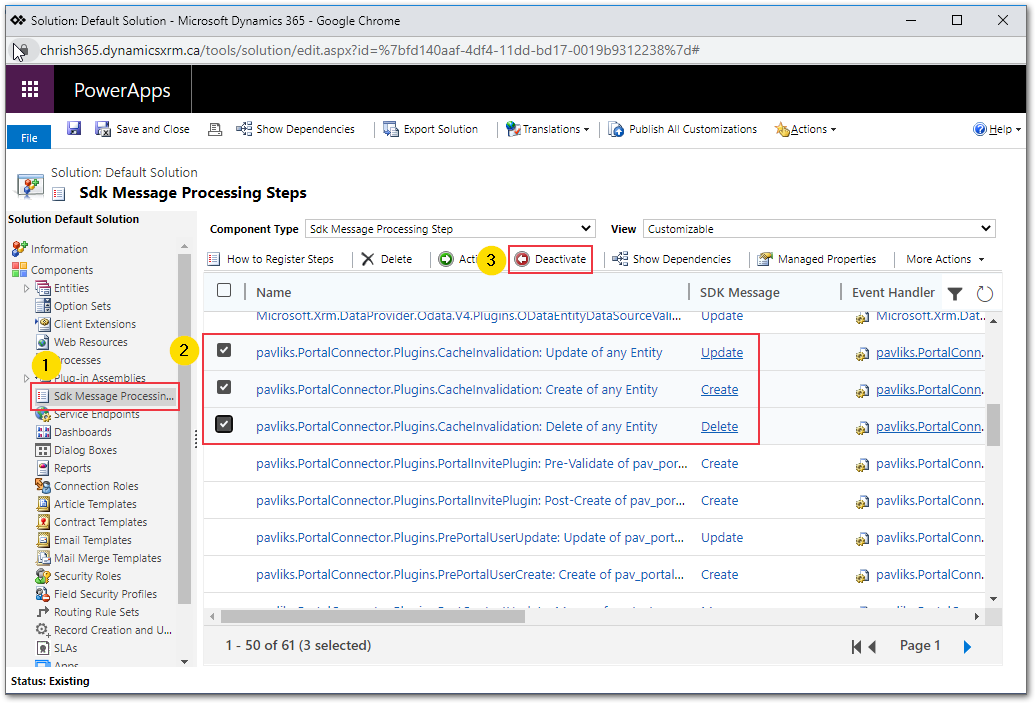Click the green Activate icon

[x=446, y=259]
